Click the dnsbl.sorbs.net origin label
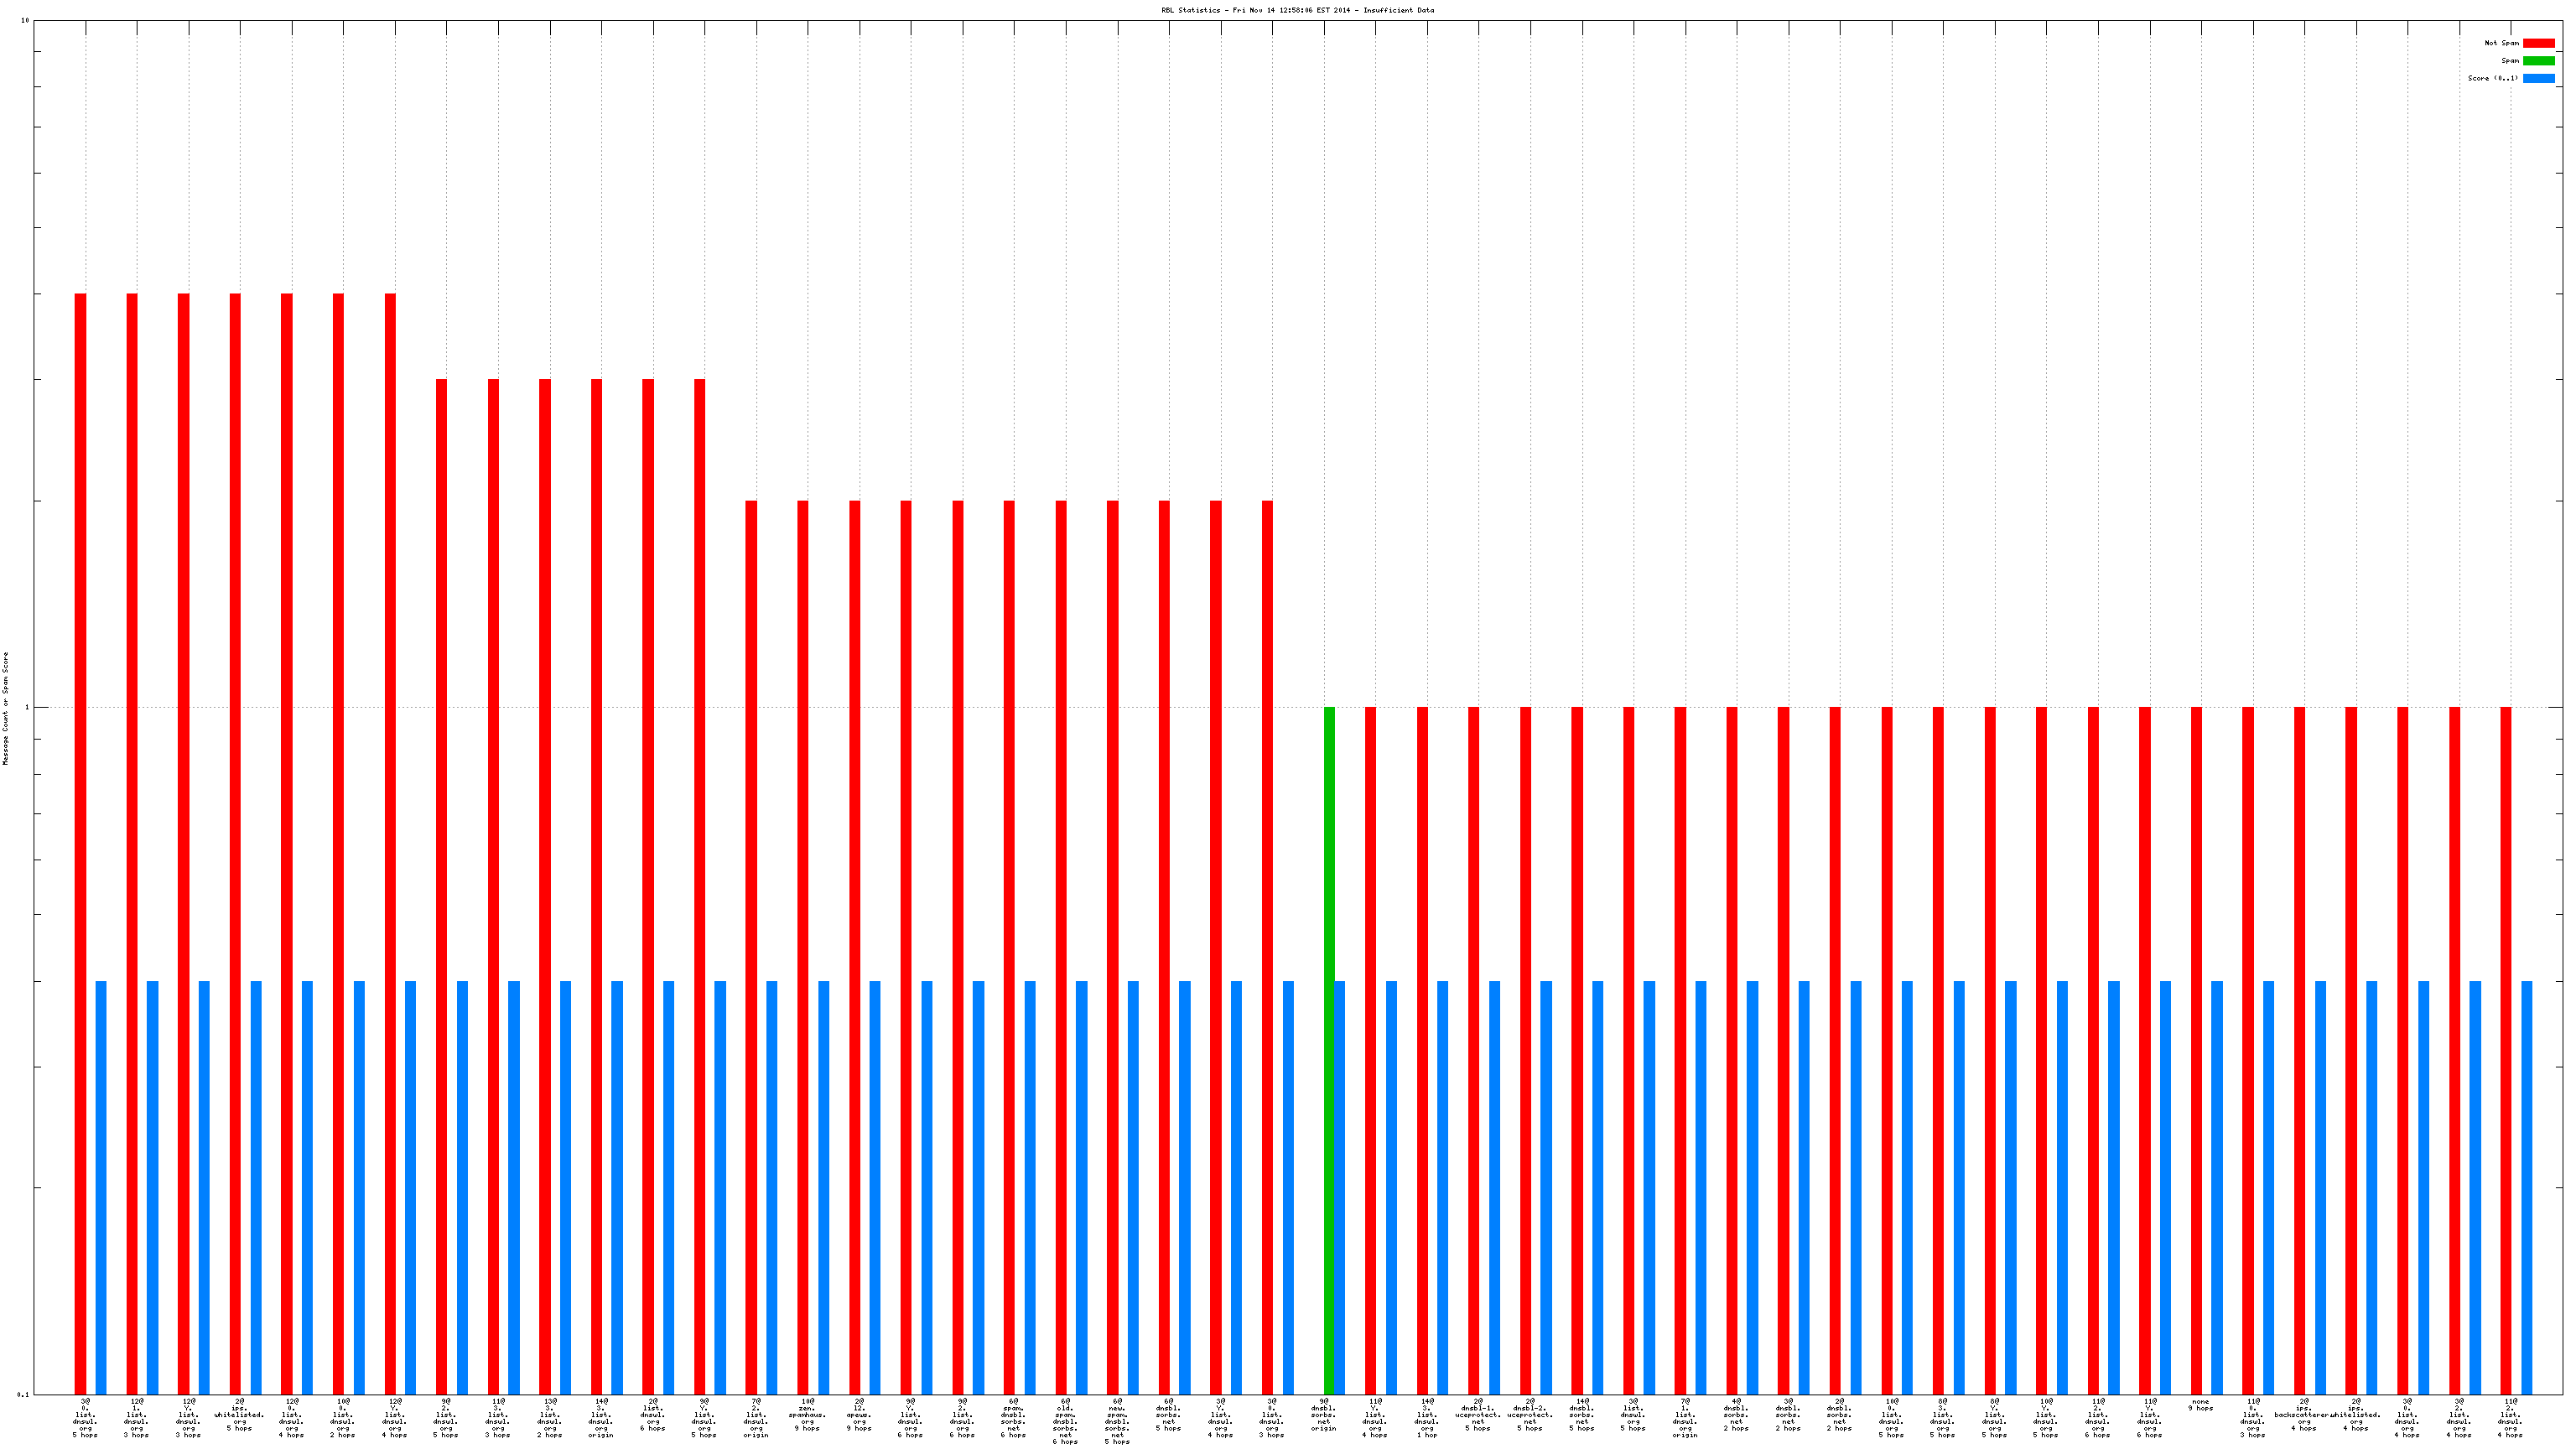 (x=1323, y=1415)
